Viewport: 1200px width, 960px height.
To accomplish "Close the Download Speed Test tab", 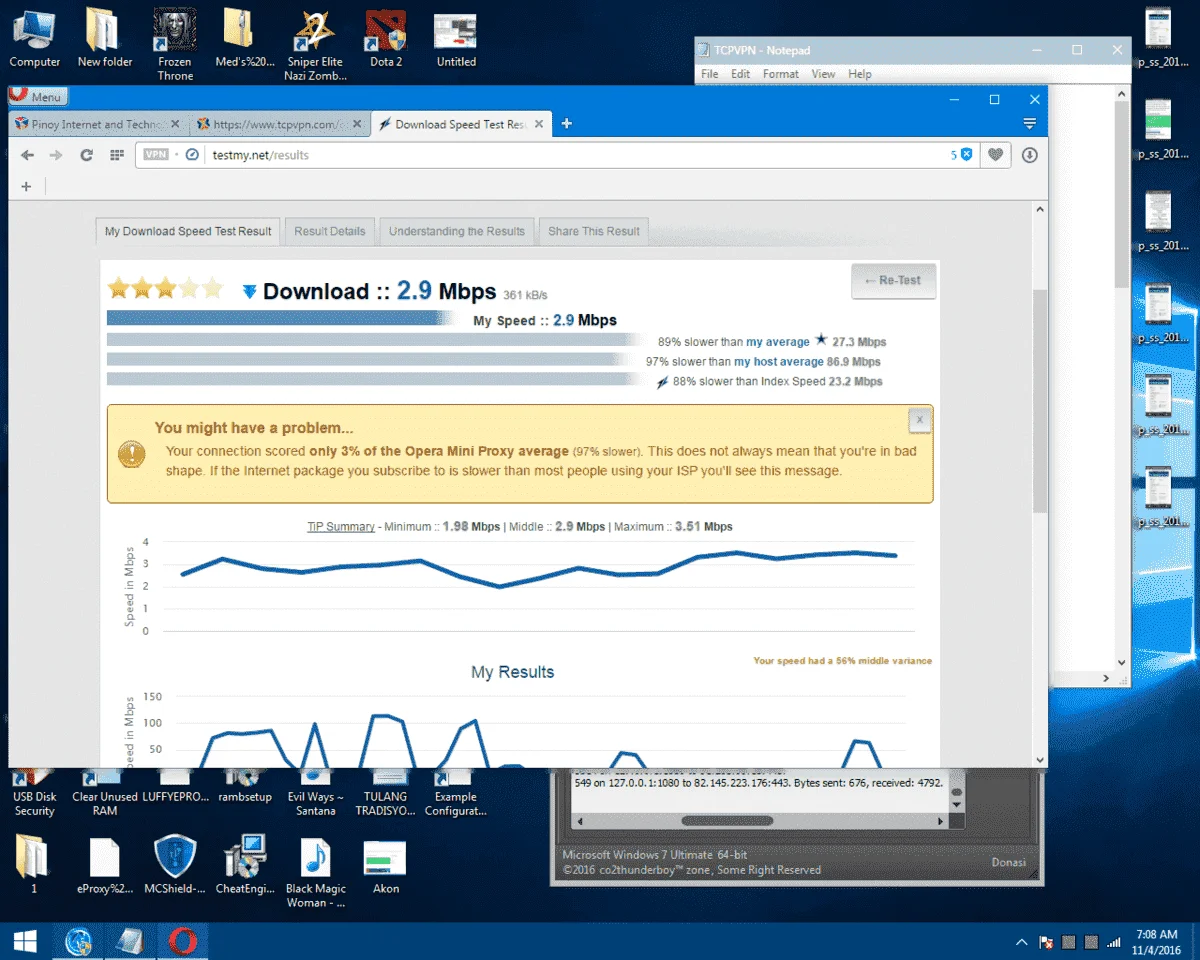I will coord(539,124).
